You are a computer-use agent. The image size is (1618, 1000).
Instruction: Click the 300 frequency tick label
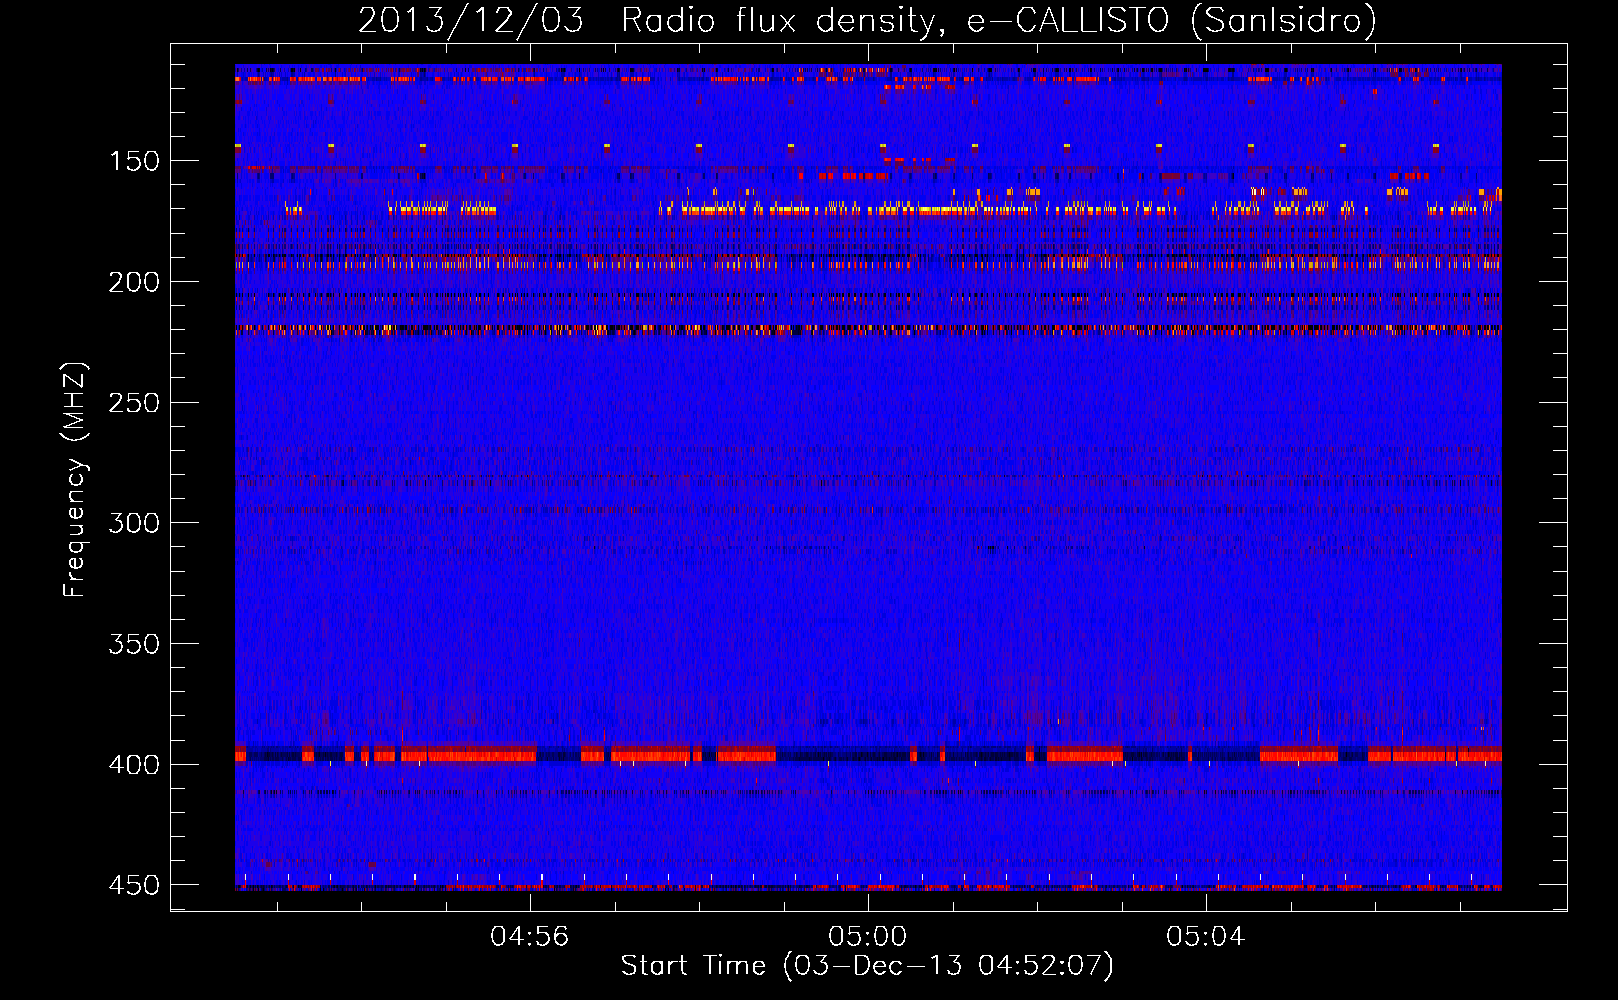134,523
